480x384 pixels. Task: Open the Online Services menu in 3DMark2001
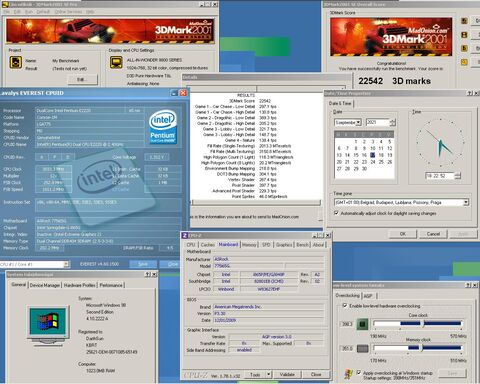click(x=68, y=12)
